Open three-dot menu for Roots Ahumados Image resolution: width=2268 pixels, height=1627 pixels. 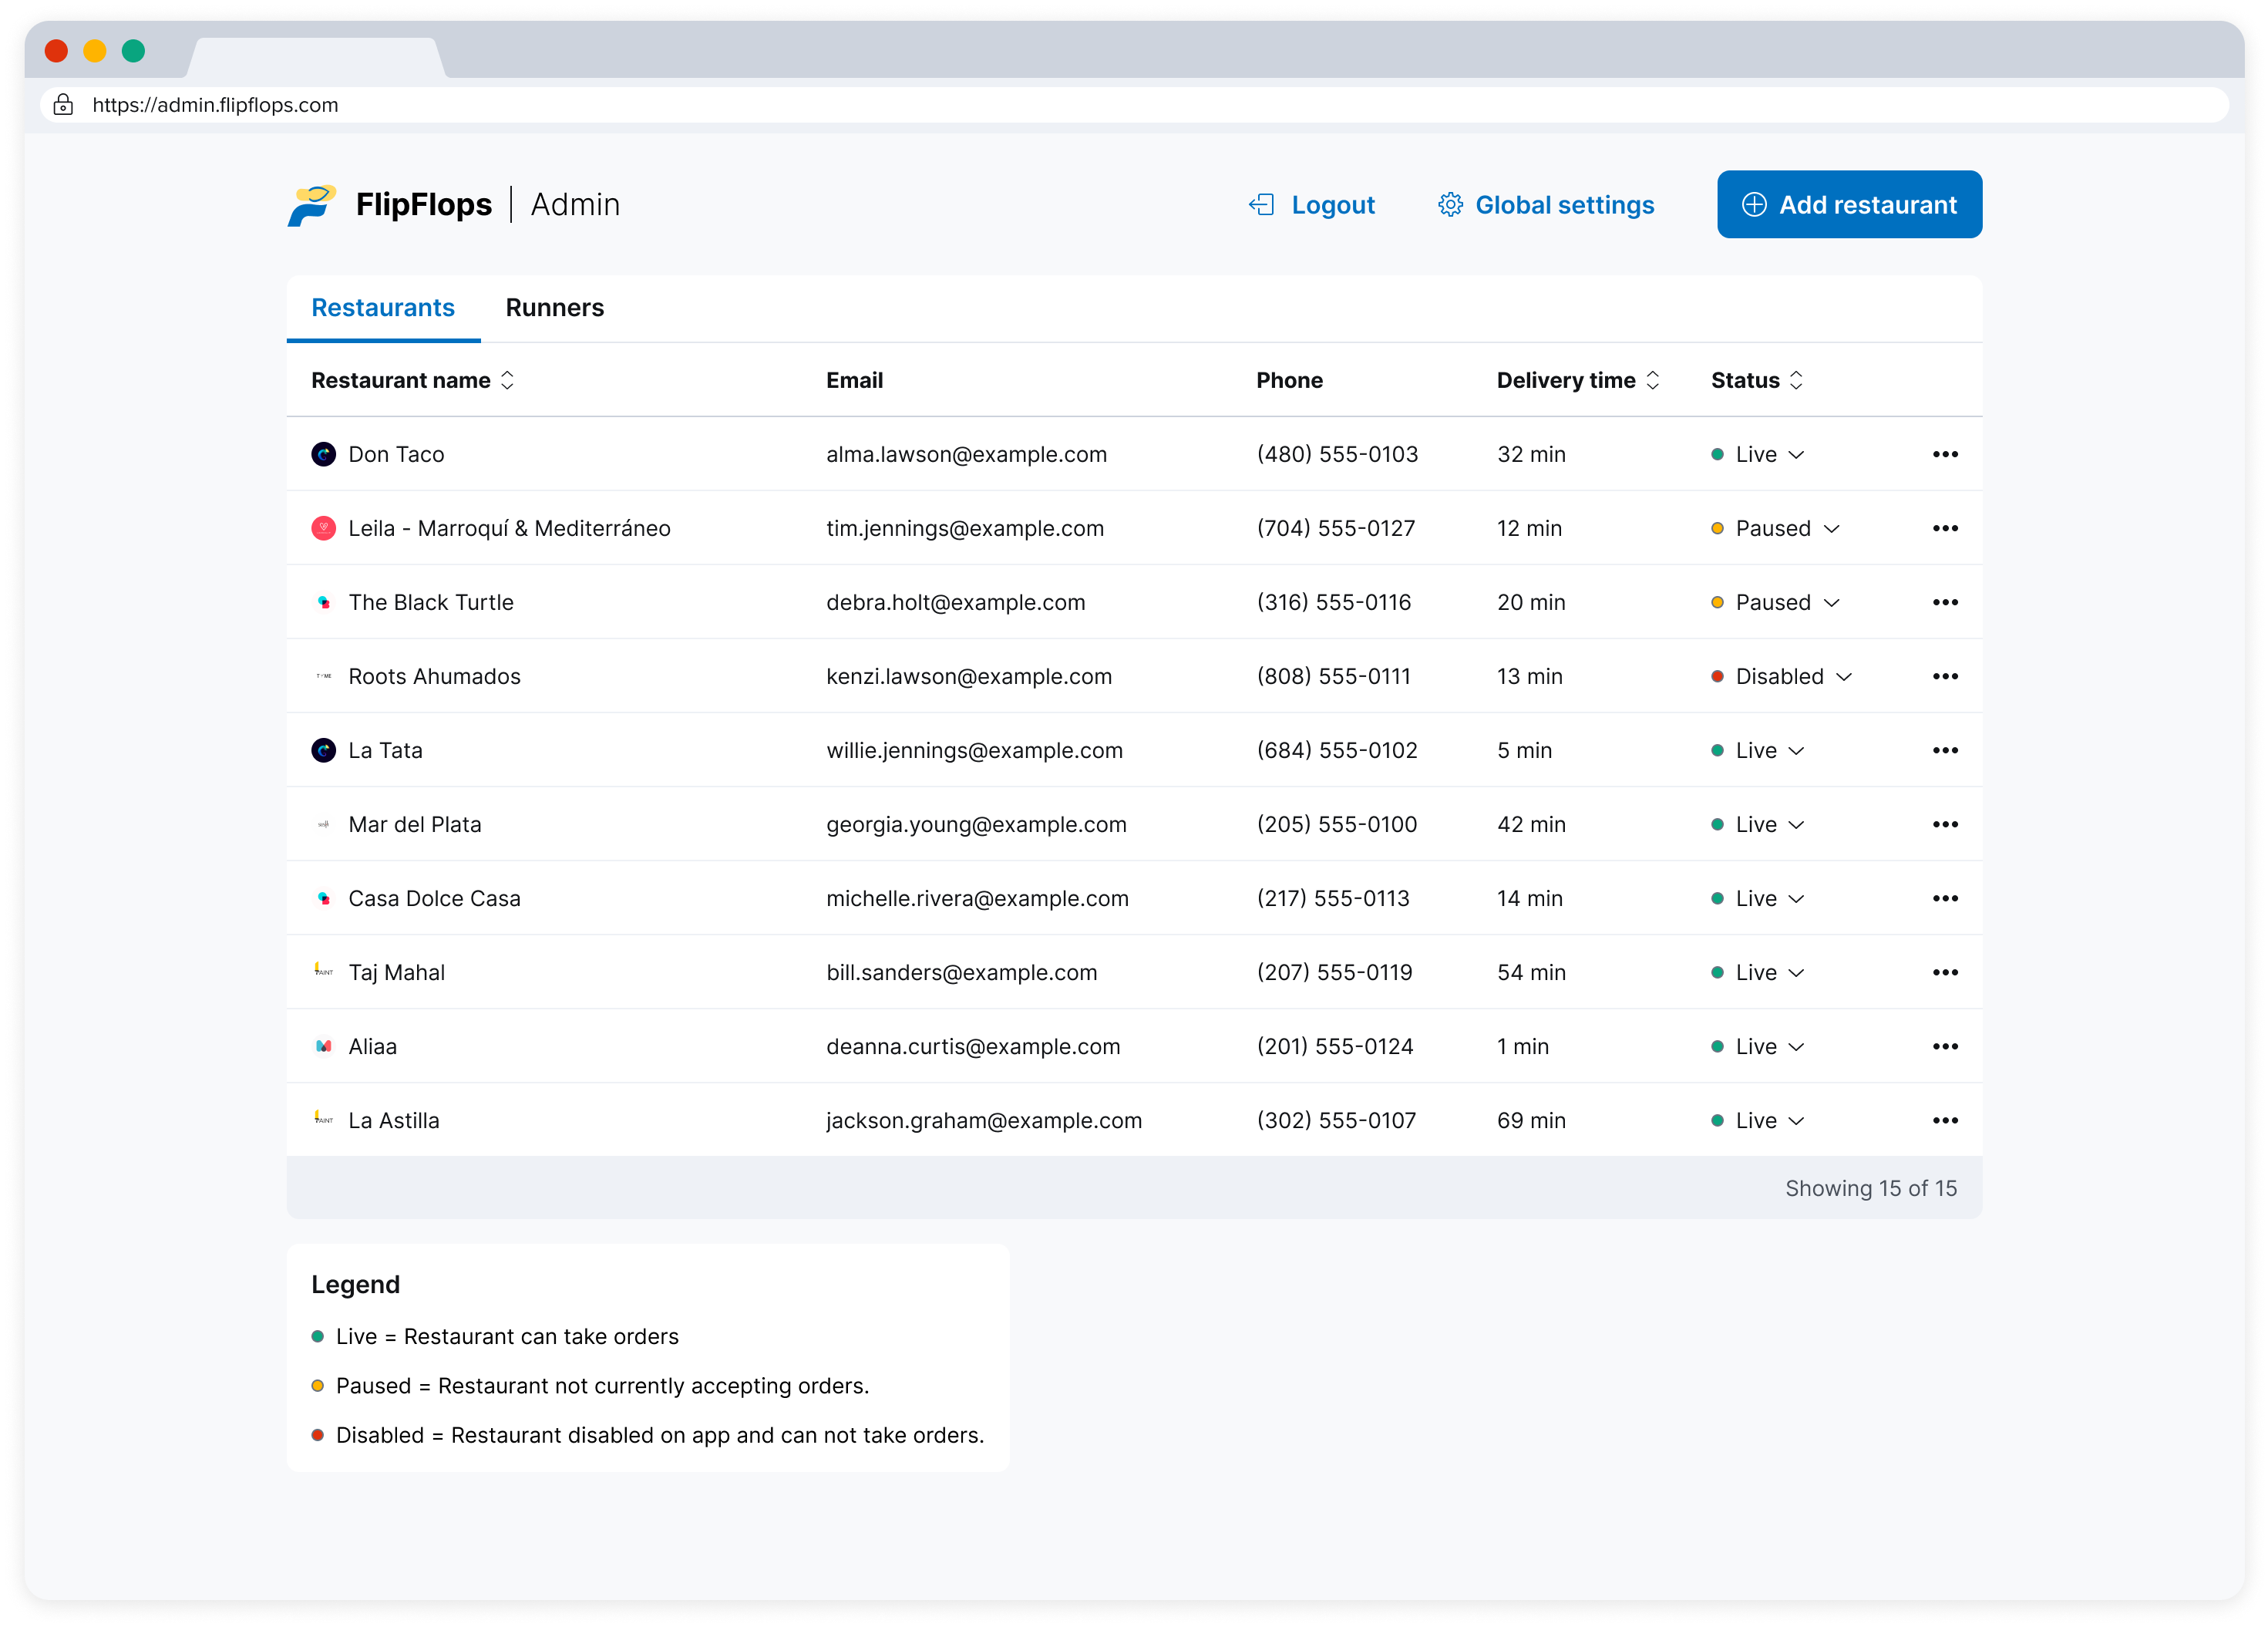click(1944, 677)
